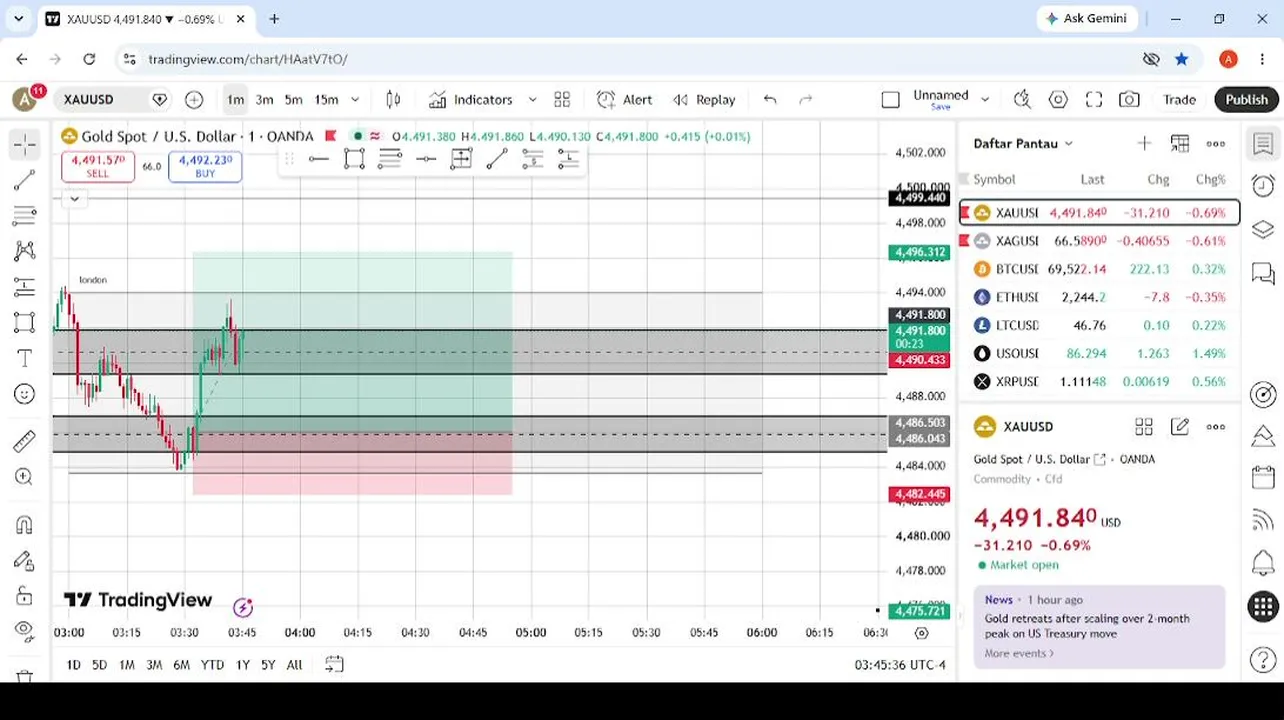Select the 5Y date range
This screenshot has height=720, width=1284.
[268, 664]
